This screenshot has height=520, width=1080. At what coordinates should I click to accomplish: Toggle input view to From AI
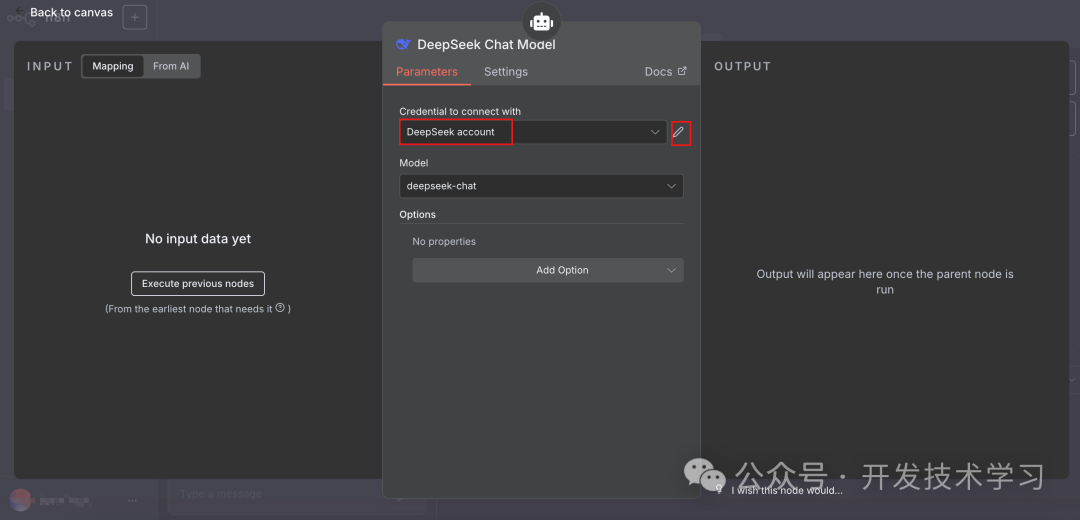pos(171,66)
